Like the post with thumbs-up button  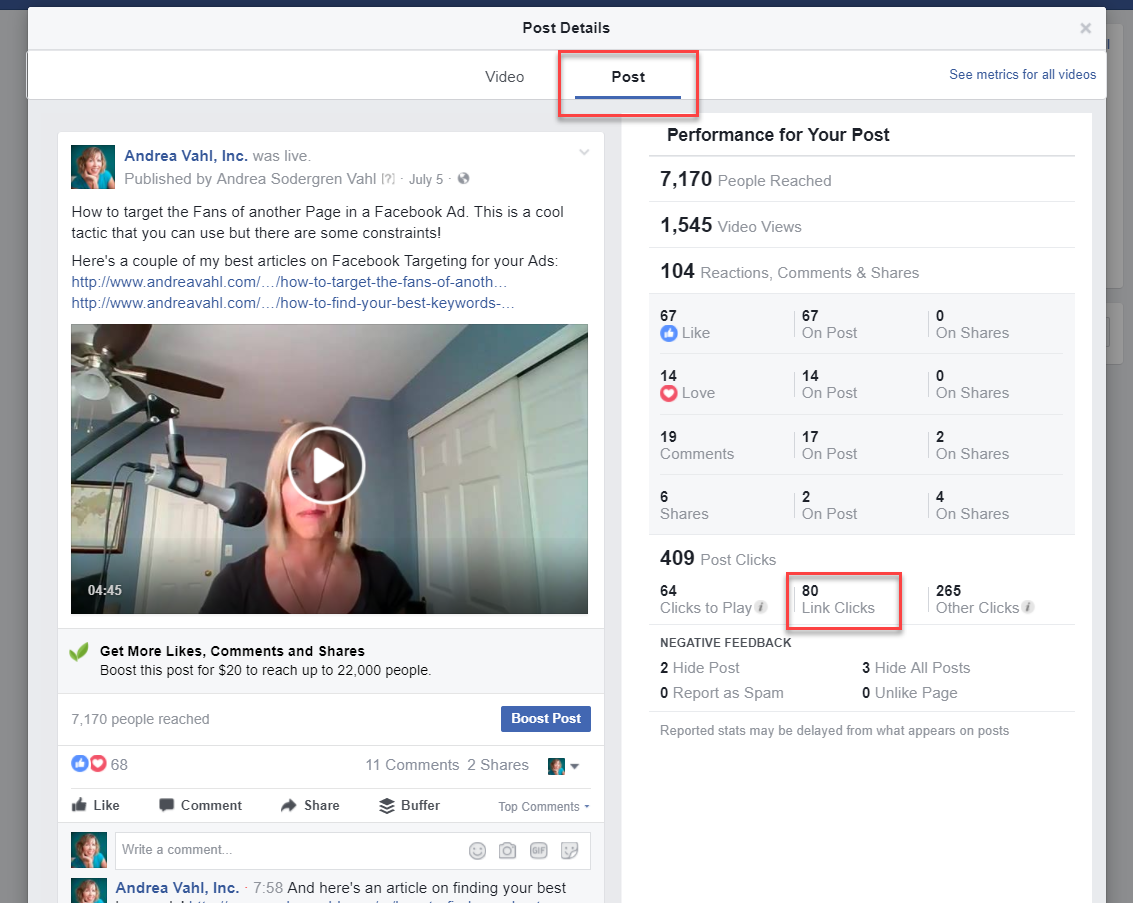click(x=95, y=805)
